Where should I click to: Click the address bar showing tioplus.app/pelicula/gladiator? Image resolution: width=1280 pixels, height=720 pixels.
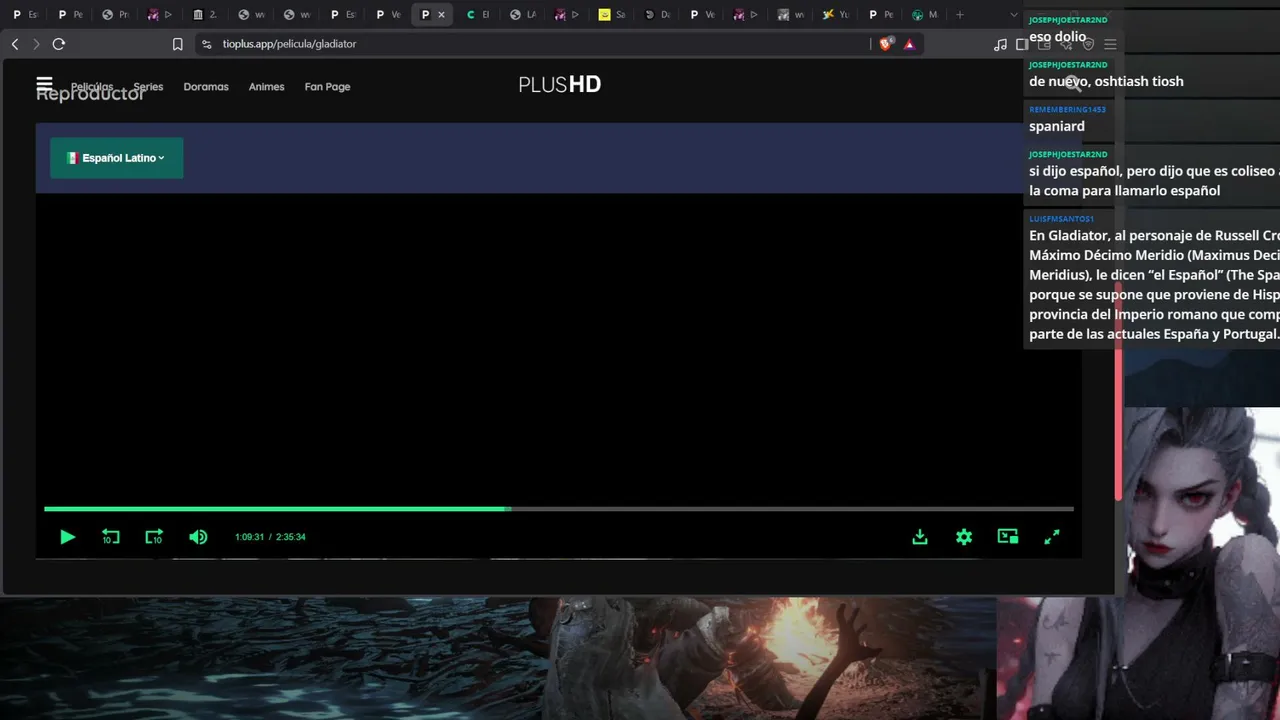[x=540, y=44]
